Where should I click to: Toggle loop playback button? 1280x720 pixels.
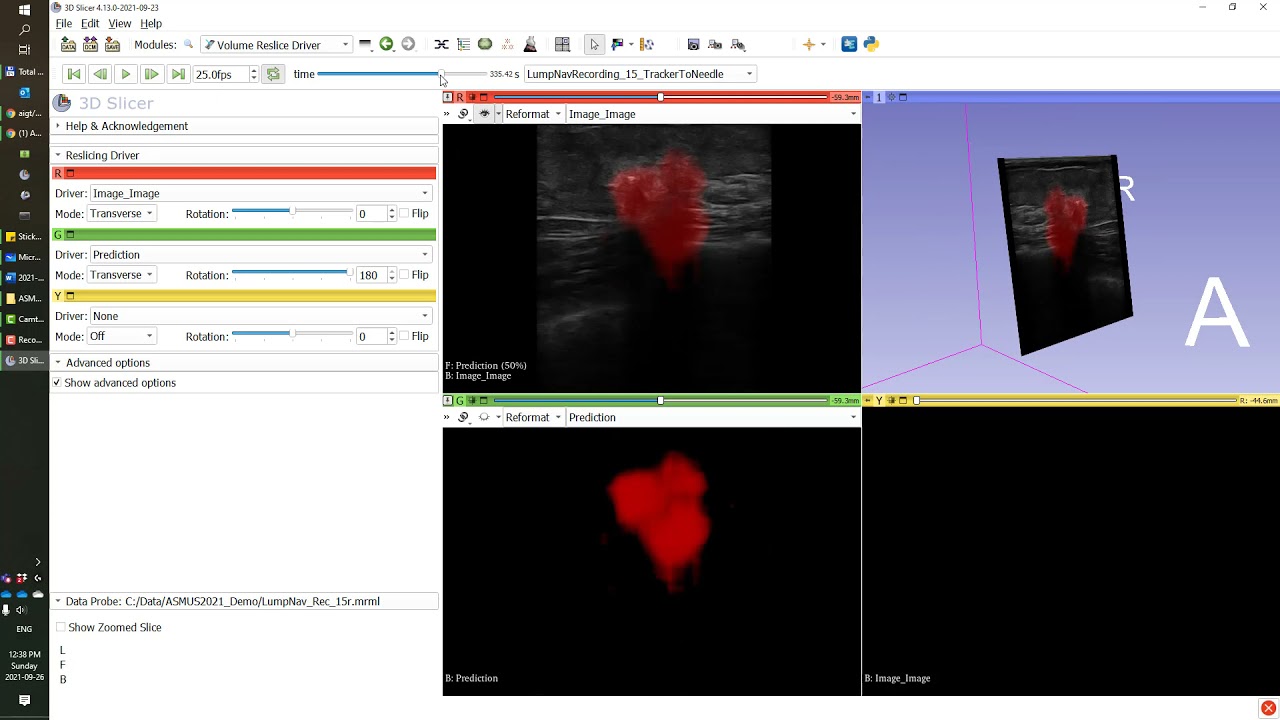pos(272,74)
